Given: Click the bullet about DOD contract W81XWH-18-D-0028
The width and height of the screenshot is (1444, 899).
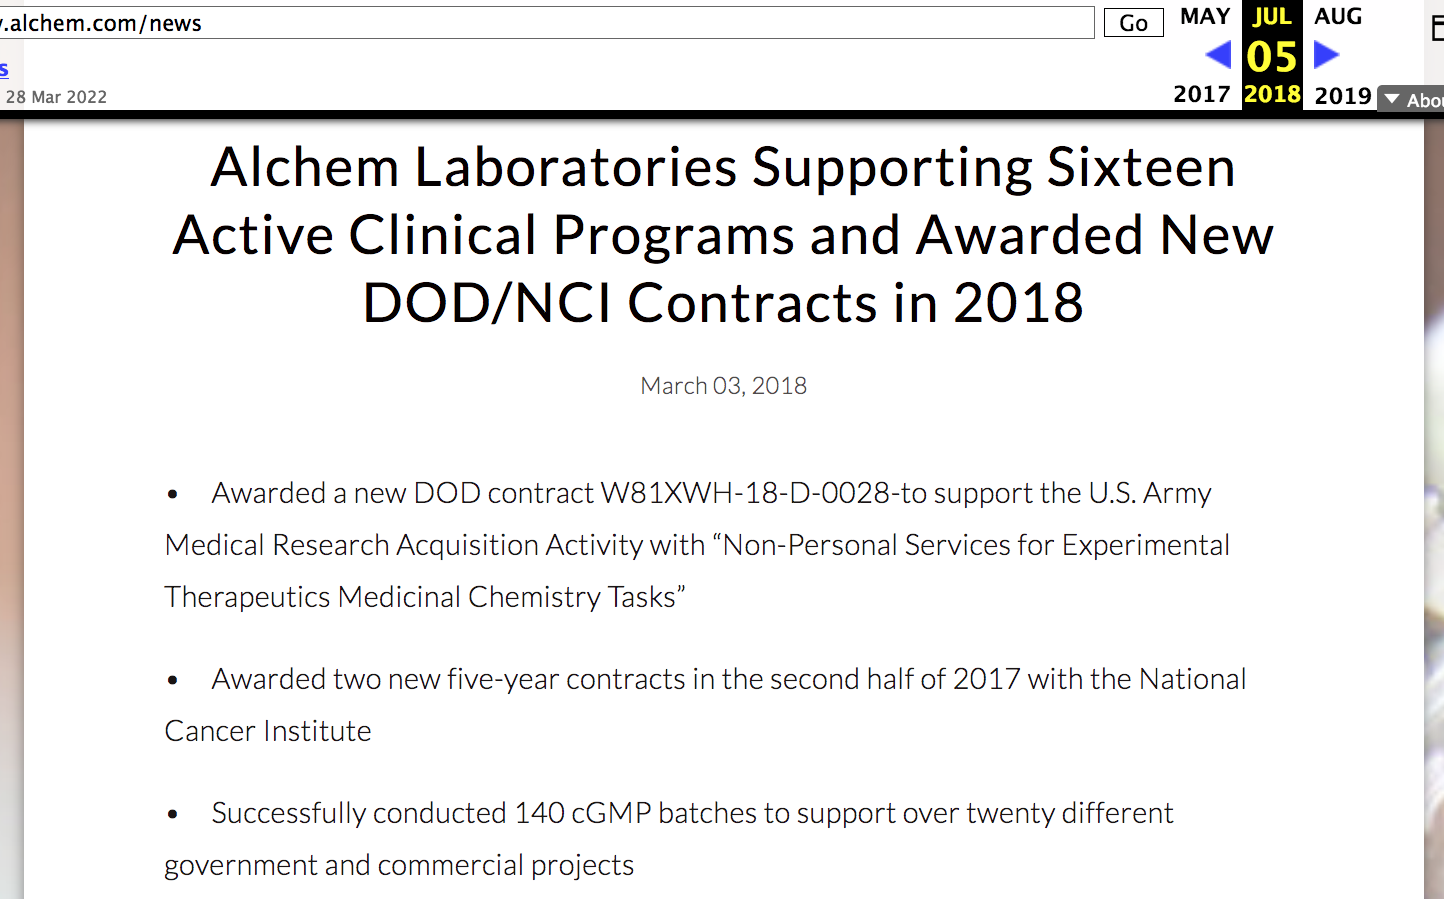Looking at the screenshot, I should (697, 545).
